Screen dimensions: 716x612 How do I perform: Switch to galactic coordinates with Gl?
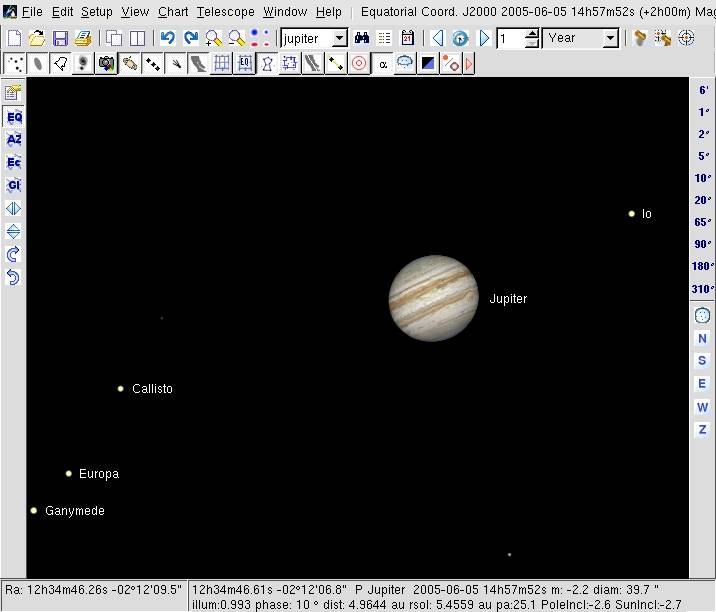[13, 185]
